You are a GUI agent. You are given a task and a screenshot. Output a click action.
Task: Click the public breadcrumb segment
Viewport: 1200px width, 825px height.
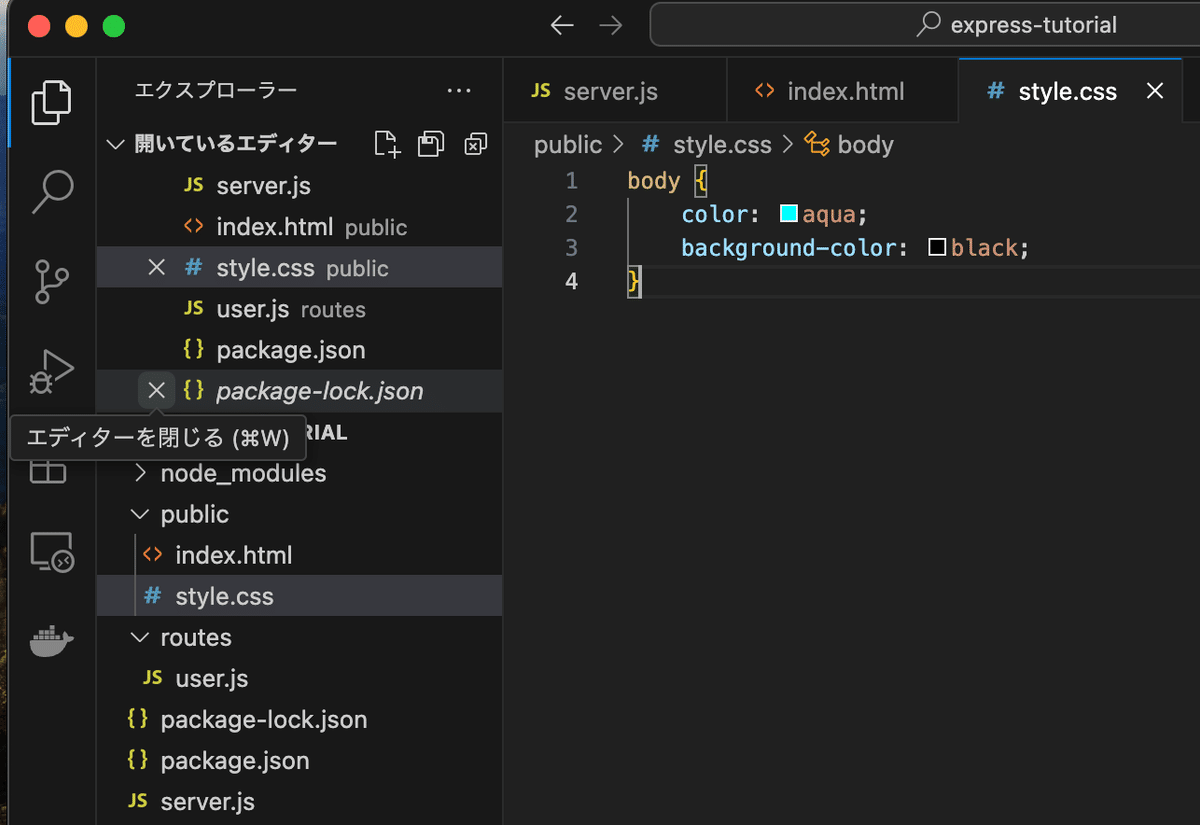click(x=568, y=145)
